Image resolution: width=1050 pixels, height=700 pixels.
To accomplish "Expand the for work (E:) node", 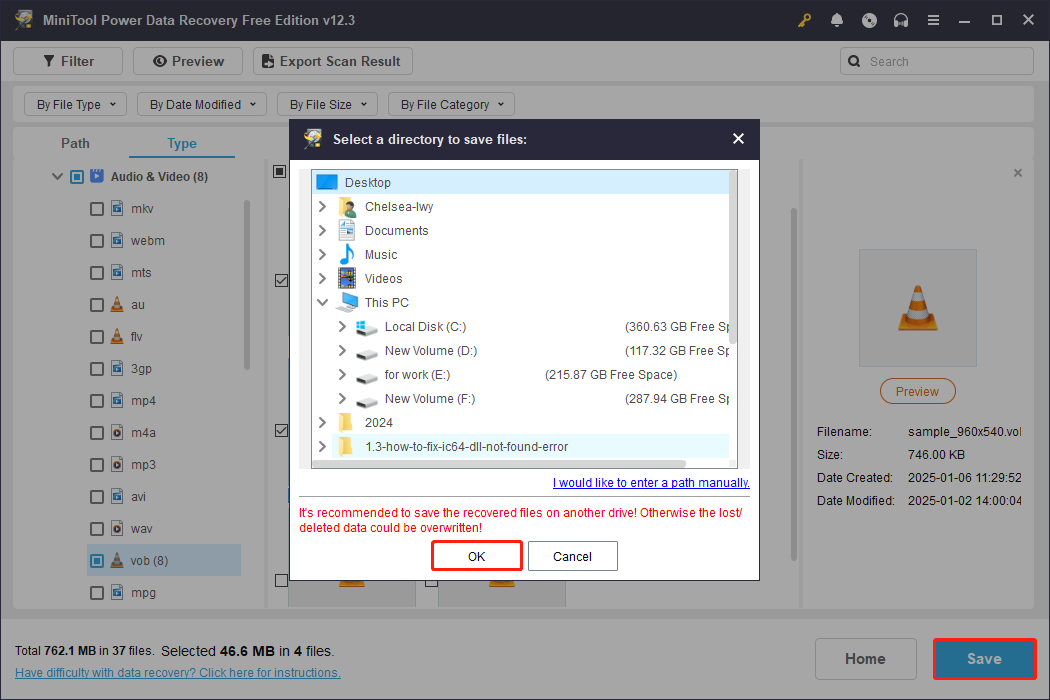I will click(342, 374).
